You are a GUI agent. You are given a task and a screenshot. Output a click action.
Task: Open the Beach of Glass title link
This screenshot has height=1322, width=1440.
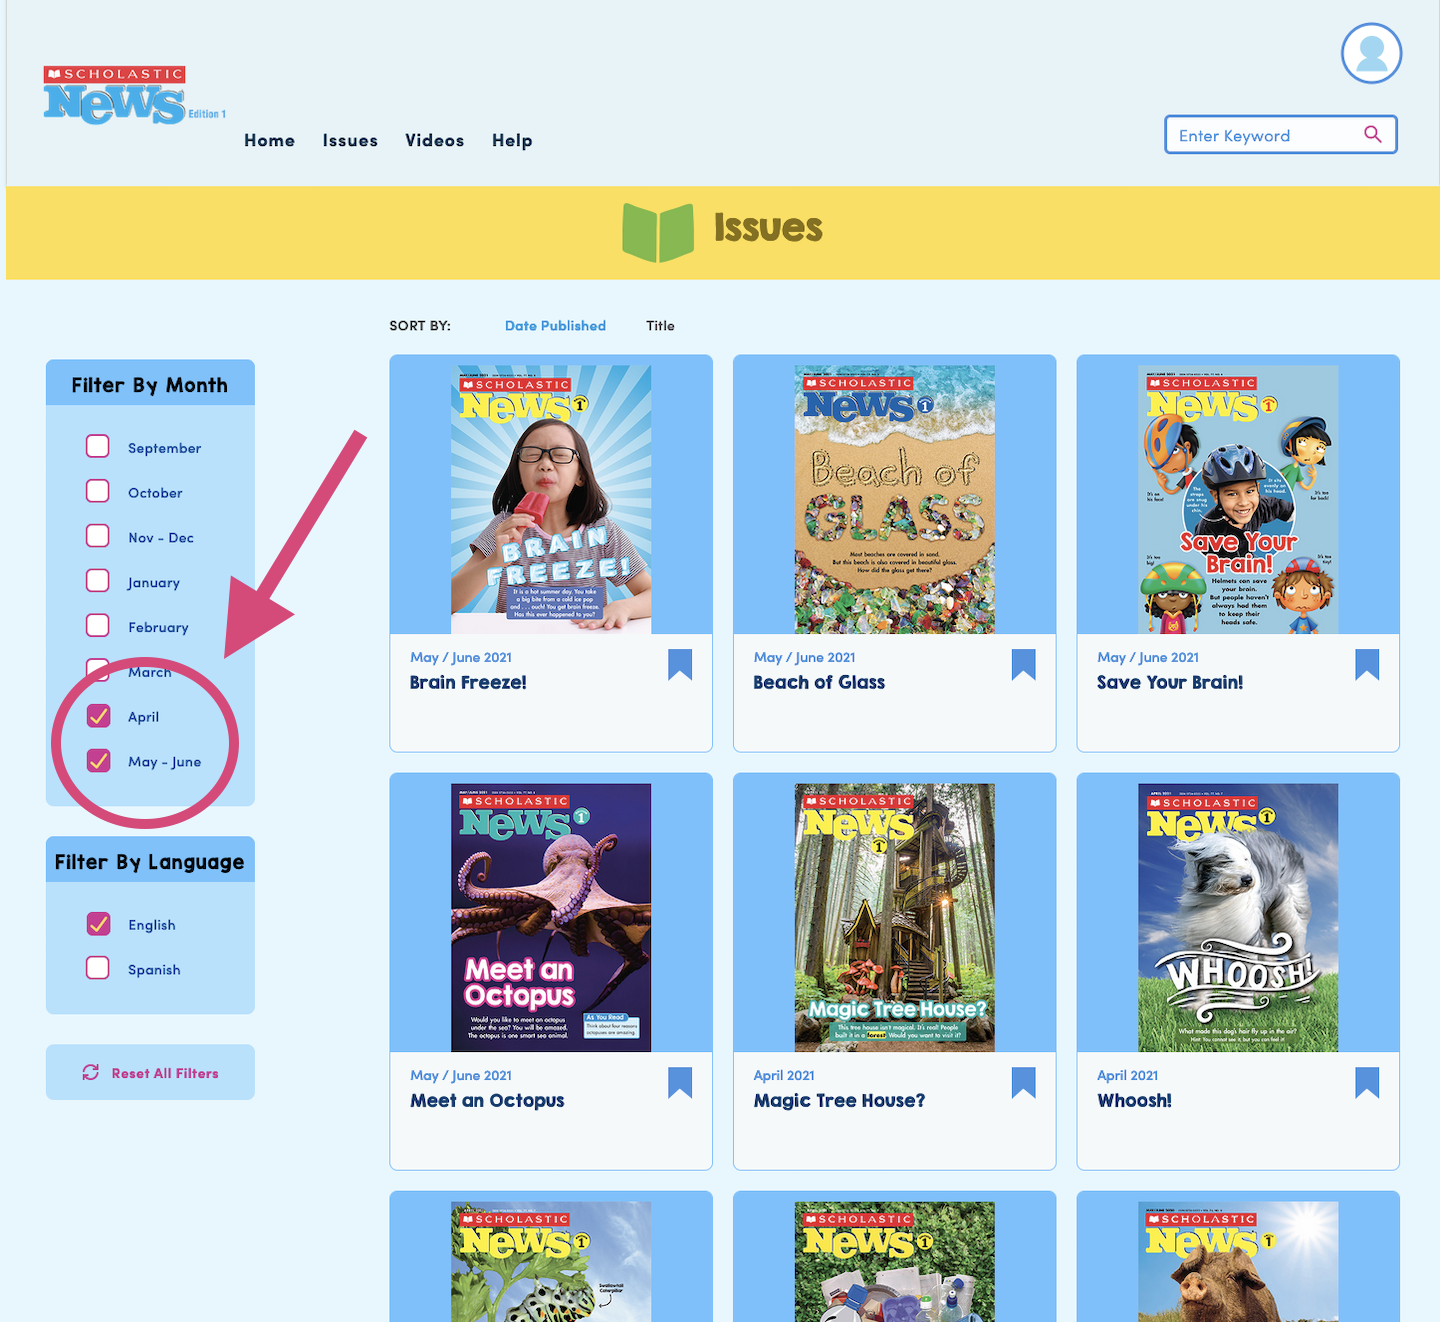(x=819, y=682)
